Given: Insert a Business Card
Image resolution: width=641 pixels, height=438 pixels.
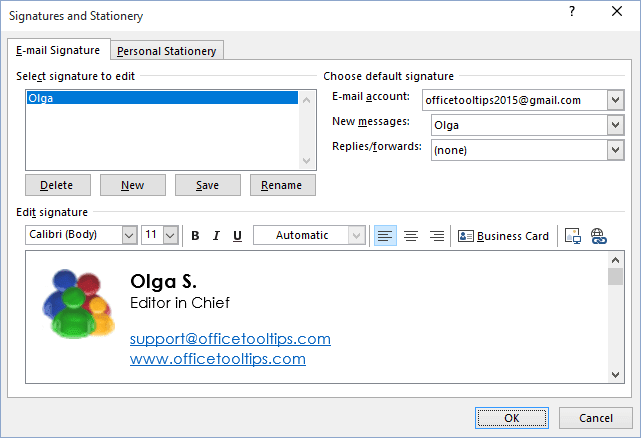Looking at the screenshot, I should tap(504, 236).
